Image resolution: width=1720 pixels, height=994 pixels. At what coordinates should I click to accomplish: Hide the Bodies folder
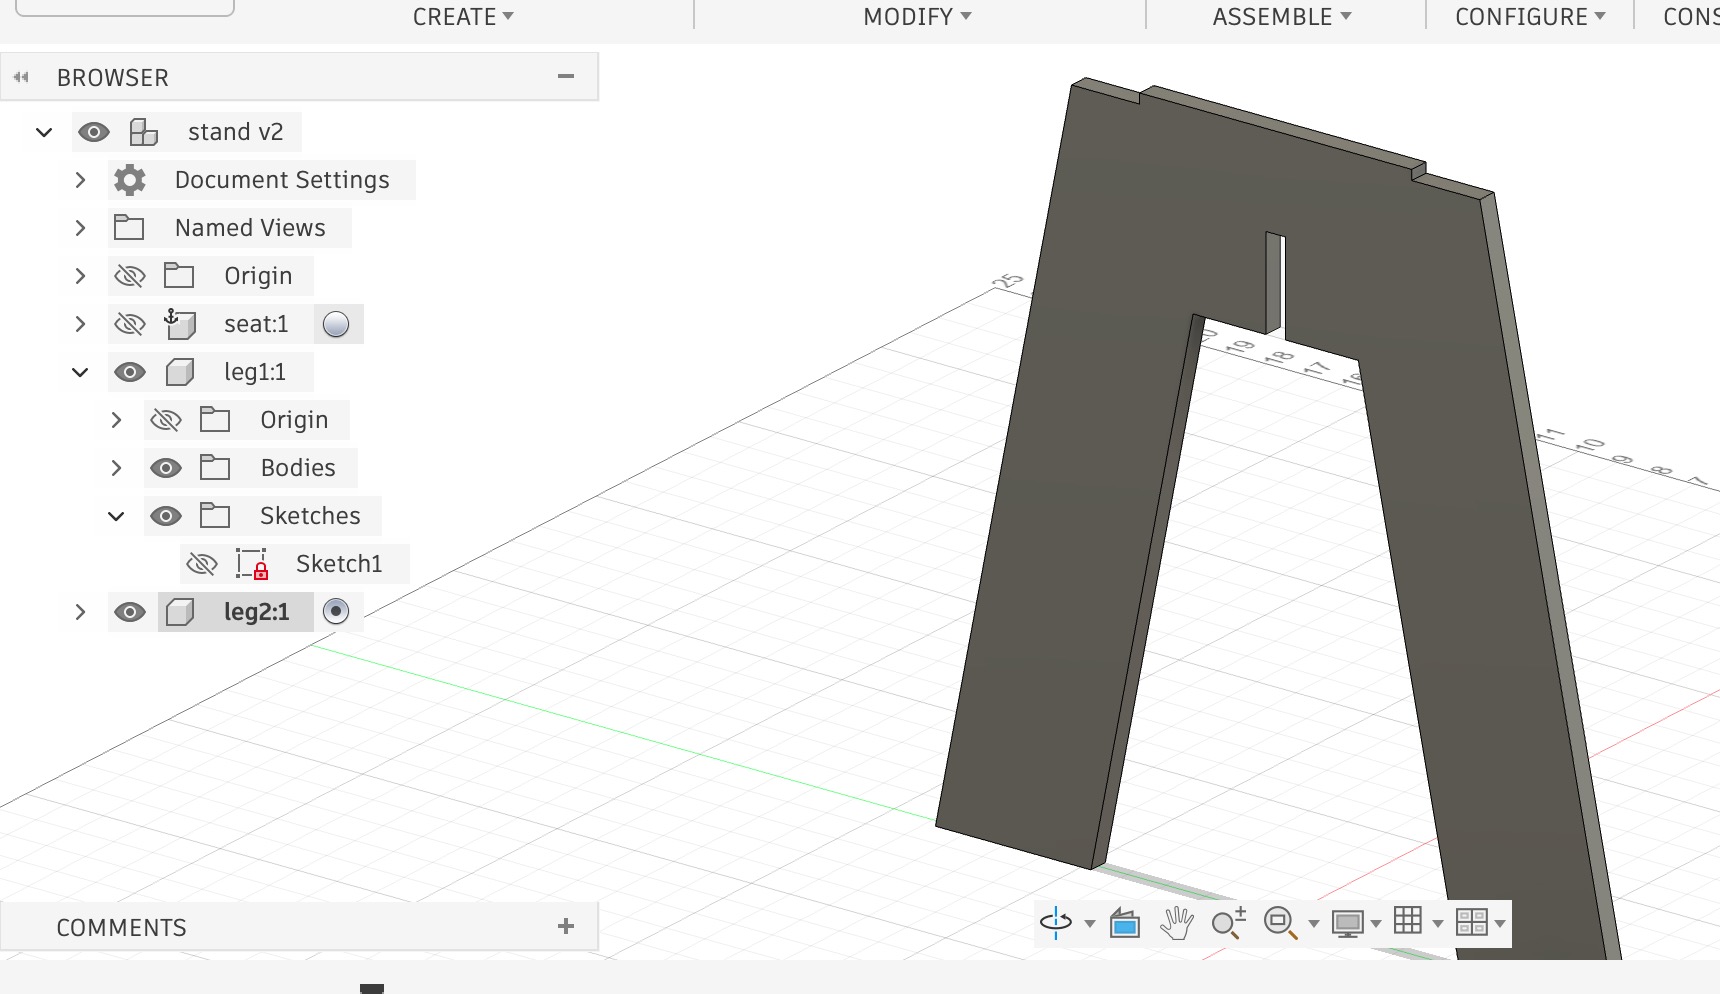click(x=166, y=468)
